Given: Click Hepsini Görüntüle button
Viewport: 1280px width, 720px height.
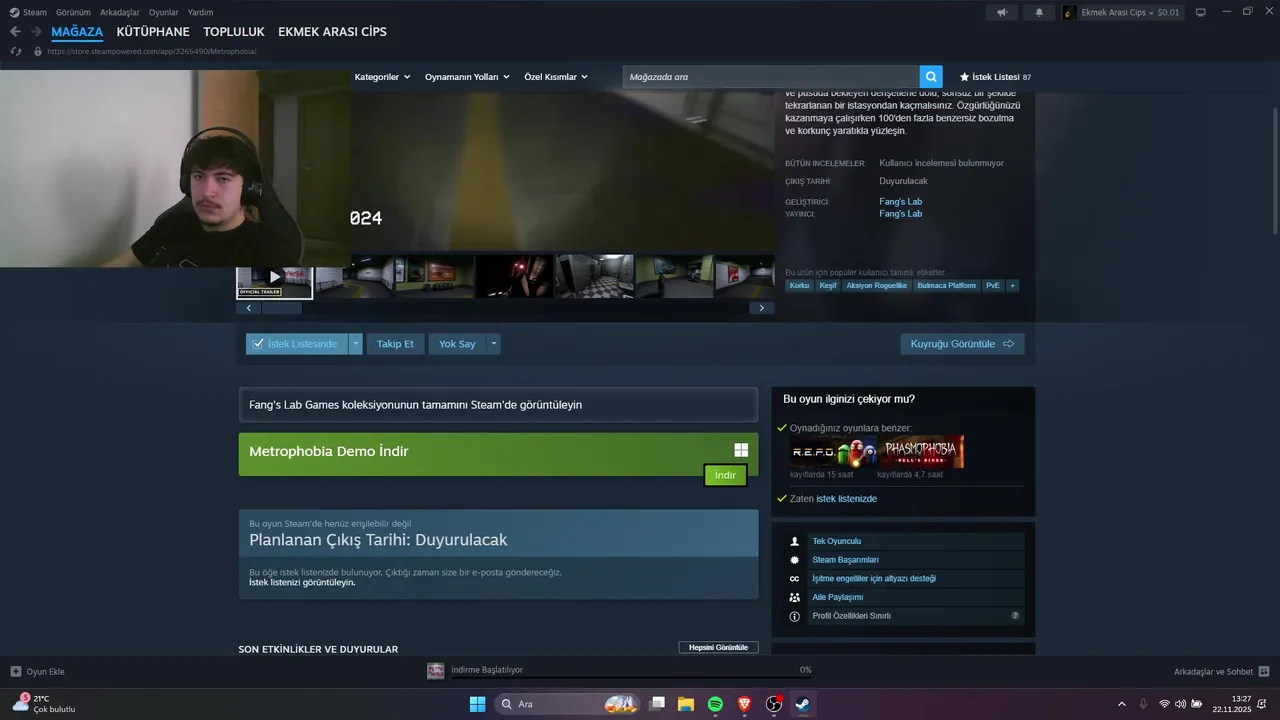Looking at the screenshot, I should [x=718, y=647].
